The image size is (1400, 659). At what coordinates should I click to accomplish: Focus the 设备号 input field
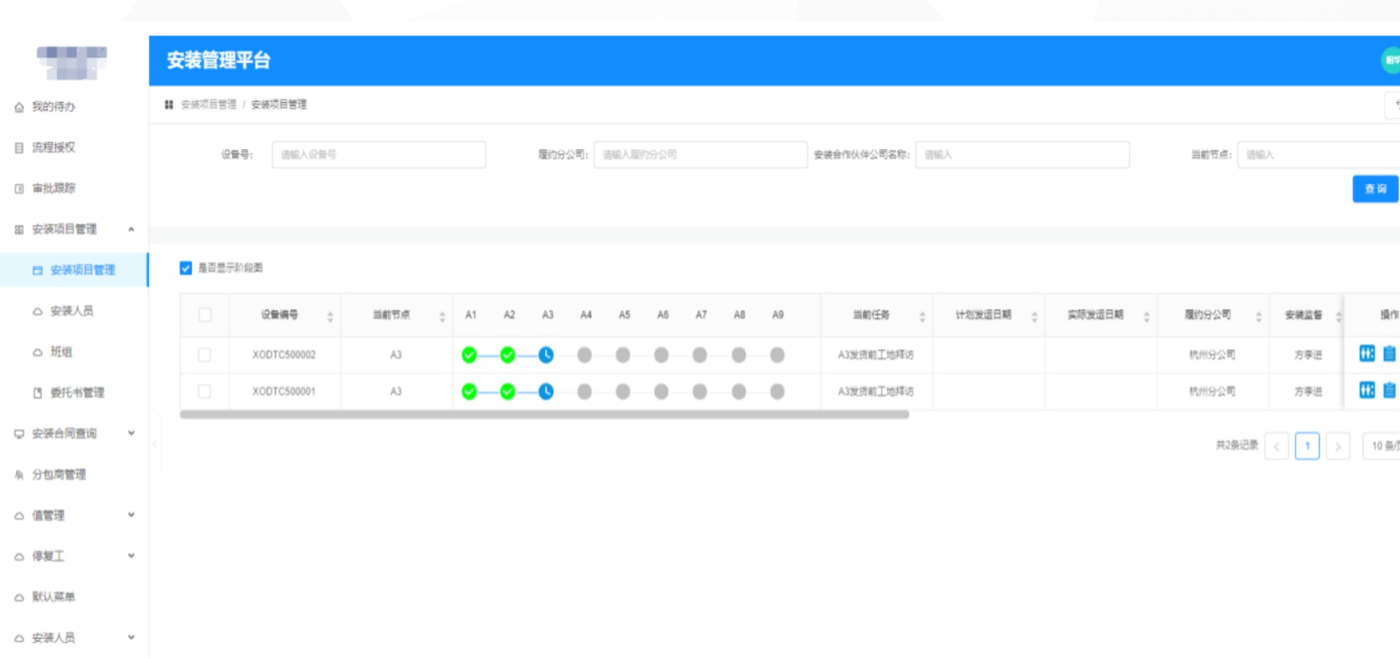[x=379, y=155]
